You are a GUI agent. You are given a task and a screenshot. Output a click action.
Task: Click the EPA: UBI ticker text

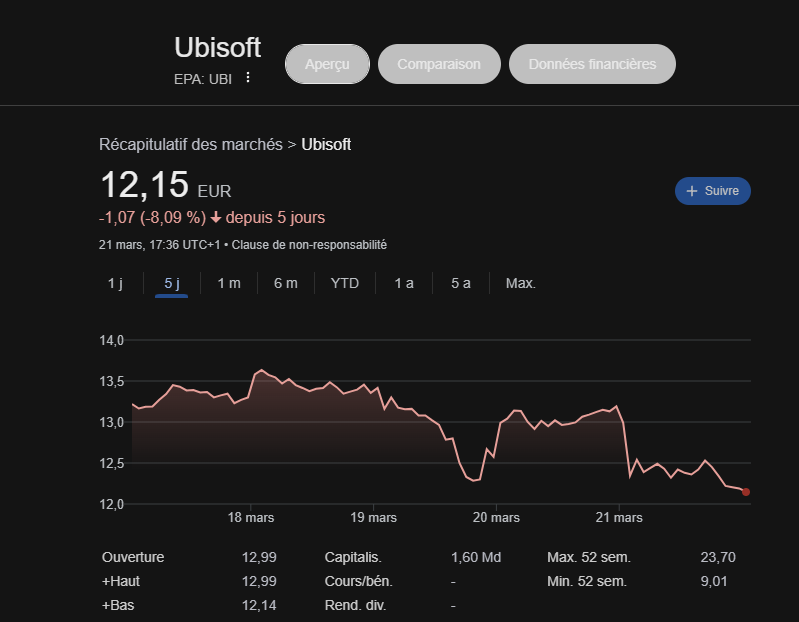(203, 79)
